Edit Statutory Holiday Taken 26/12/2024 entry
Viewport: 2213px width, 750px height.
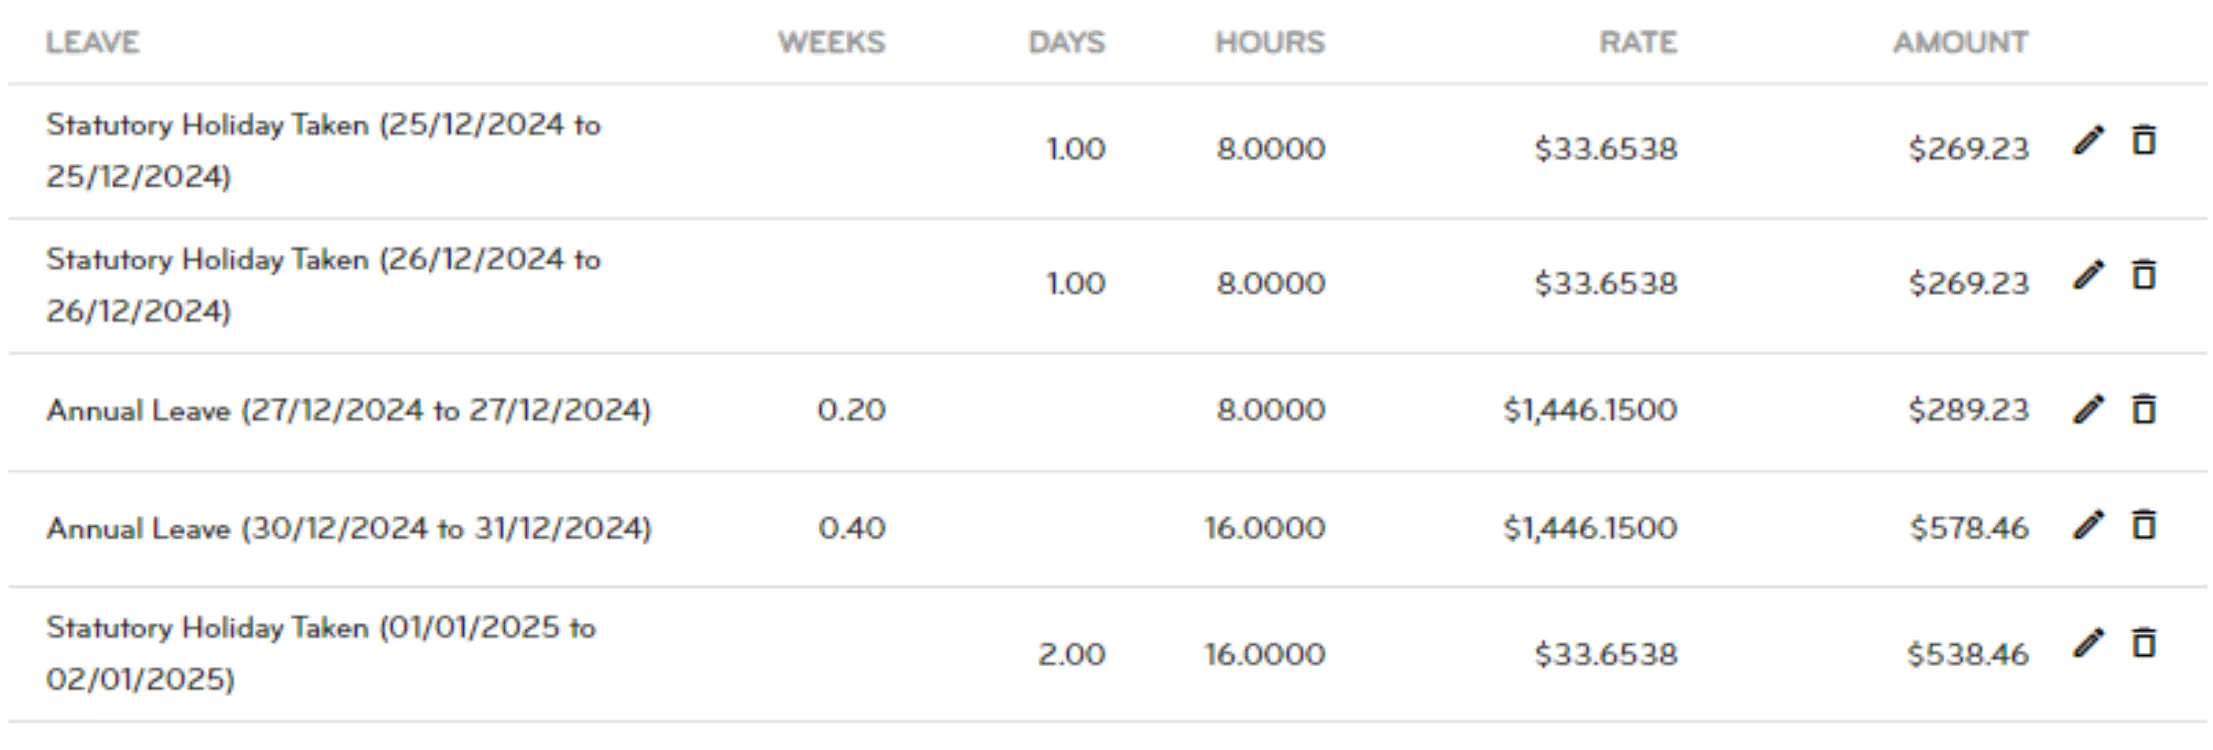tap(2088, 275)
